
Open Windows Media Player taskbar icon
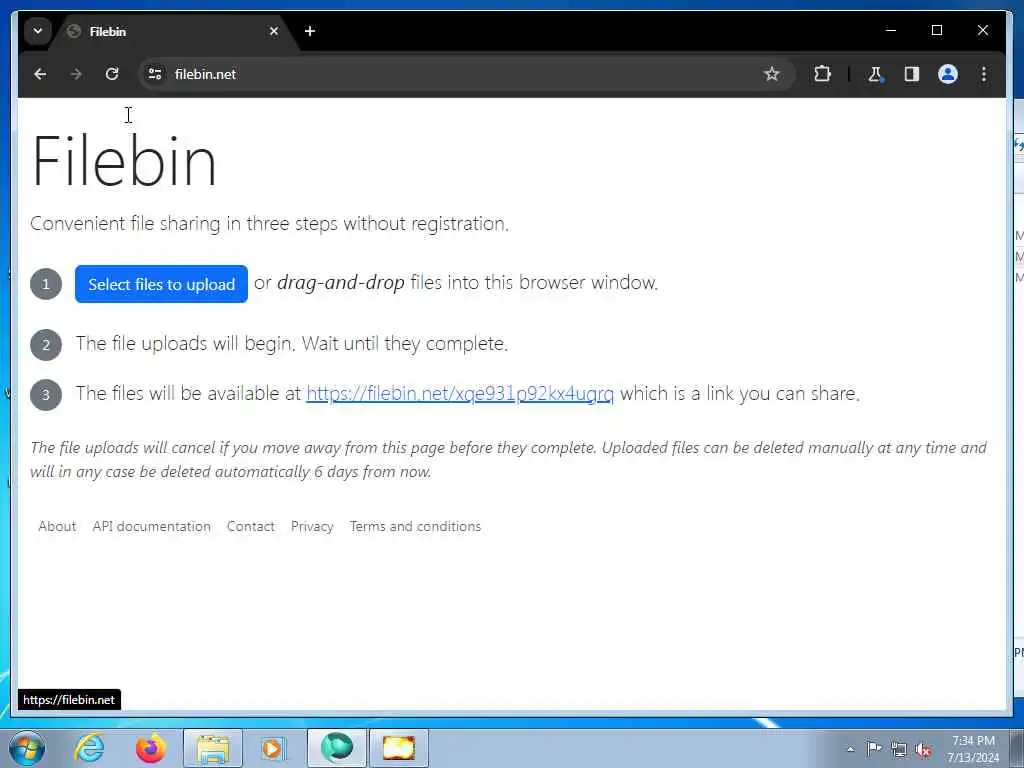(273, 748)
